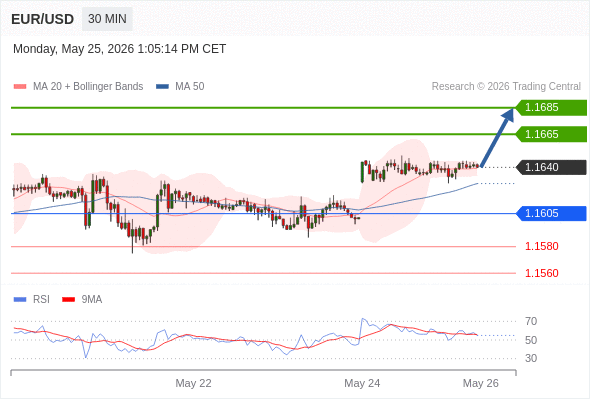Screen dimensions: 590x400
Task: Click the pink MA 20 Bollinger legend swatch
Action: click(20, 87)
